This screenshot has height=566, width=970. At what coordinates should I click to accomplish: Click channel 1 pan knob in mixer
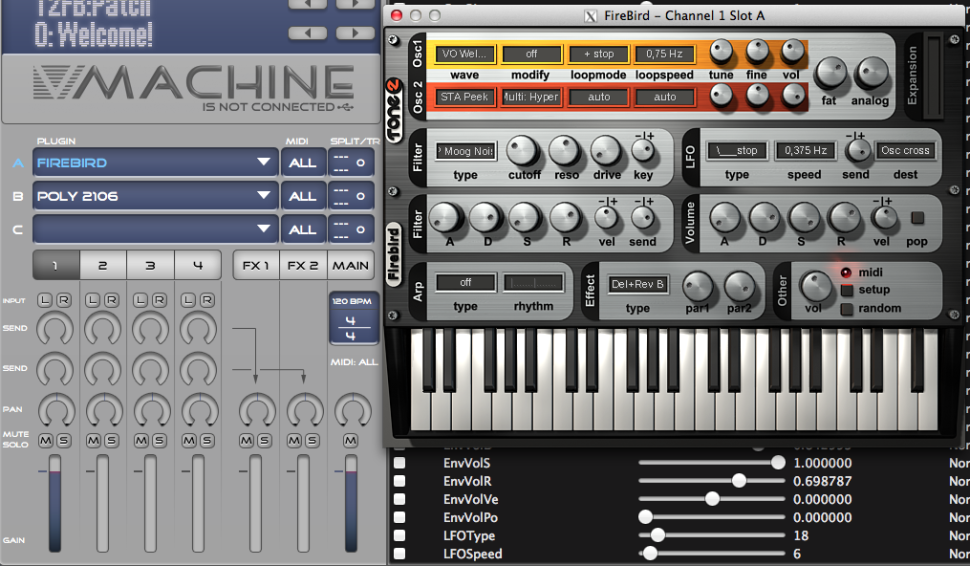pyautogui.click(x=56, y=411)
